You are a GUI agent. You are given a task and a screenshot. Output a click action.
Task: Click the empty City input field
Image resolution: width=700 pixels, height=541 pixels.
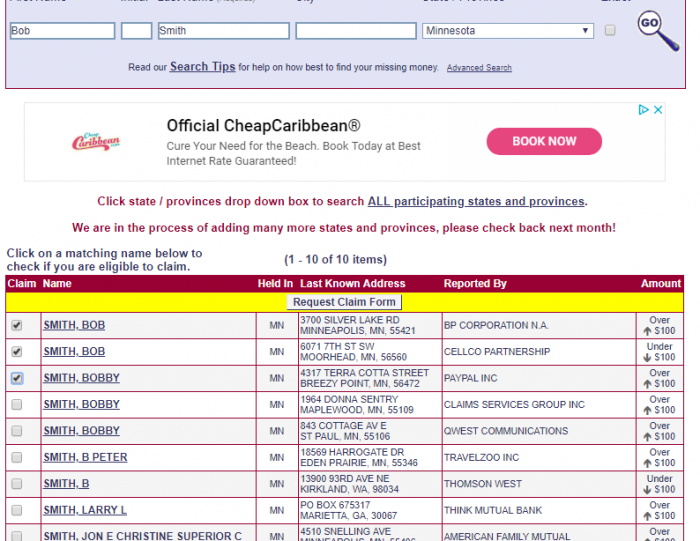[356, 31]
